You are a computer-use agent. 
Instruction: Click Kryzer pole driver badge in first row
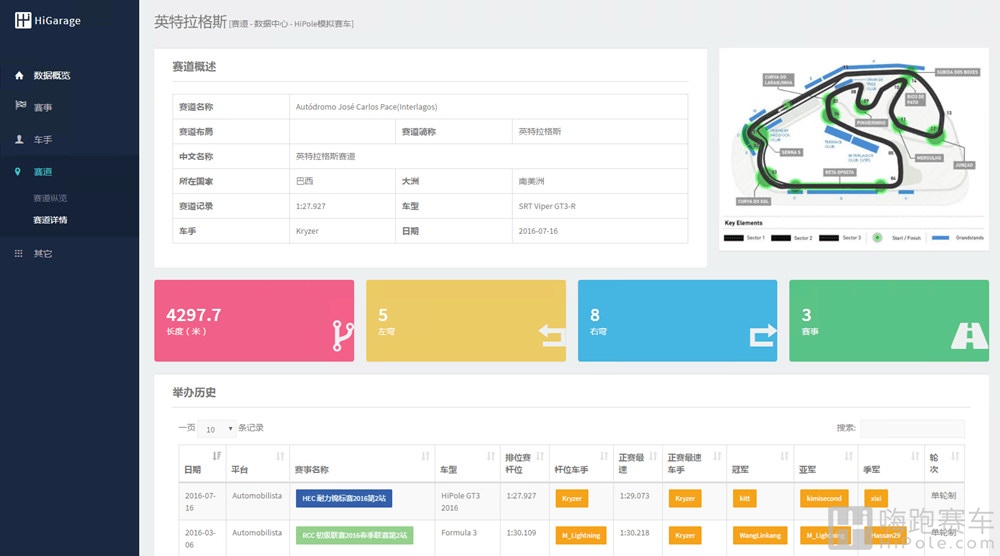[571, 498]
